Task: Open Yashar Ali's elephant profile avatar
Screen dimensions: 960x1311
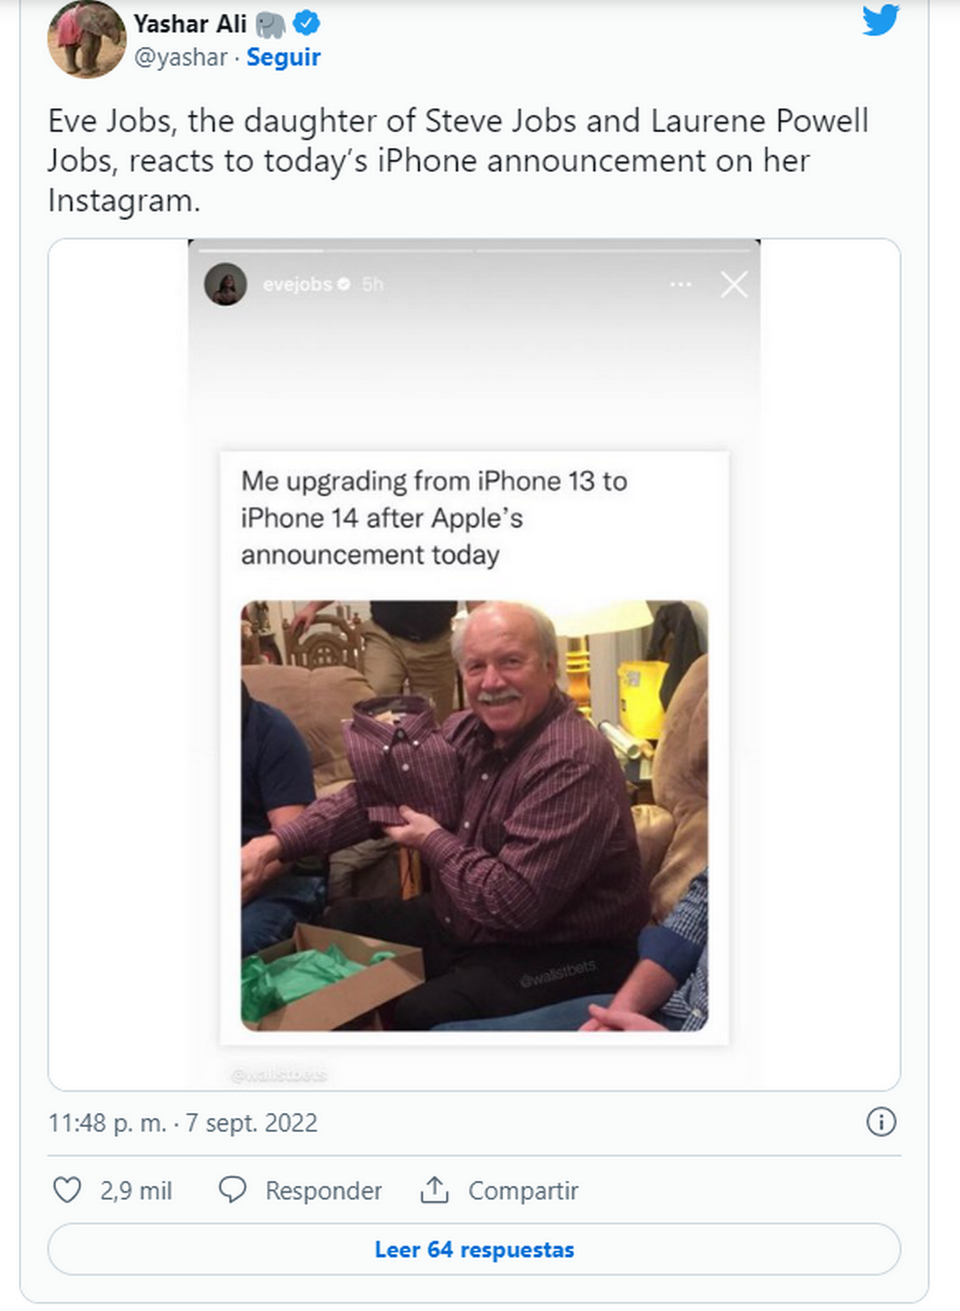Action: click(x=86, y=38)
